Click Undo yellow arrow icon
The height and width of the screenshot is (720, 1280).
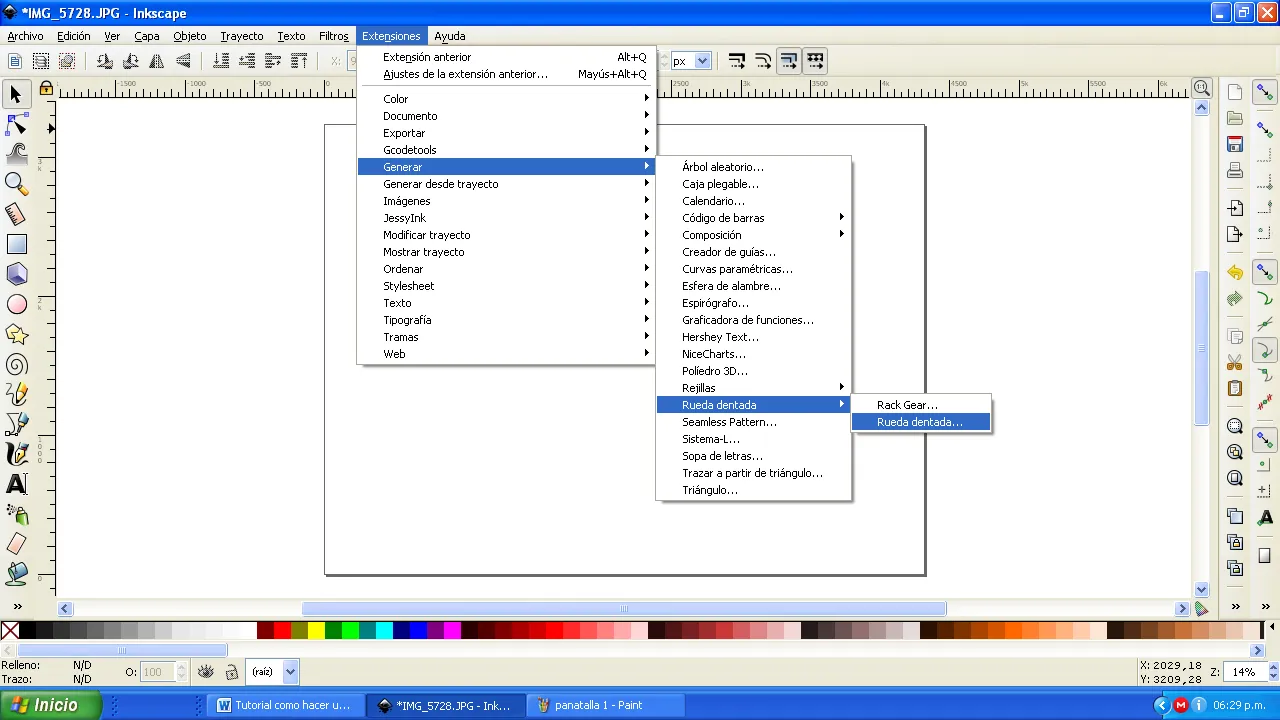[x=1235, y=273]
